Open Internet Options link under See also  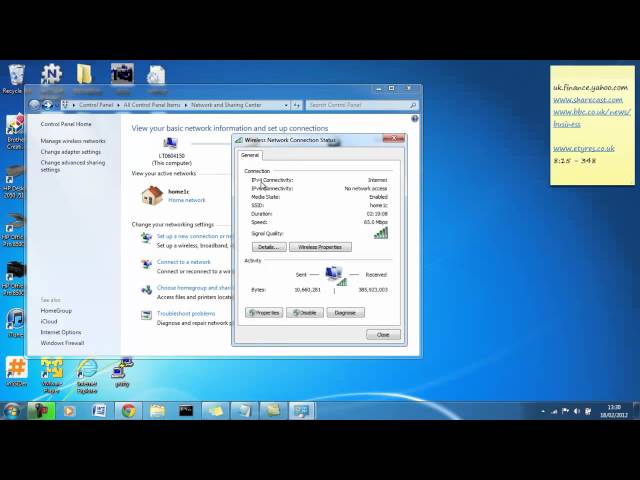(61, 332)
